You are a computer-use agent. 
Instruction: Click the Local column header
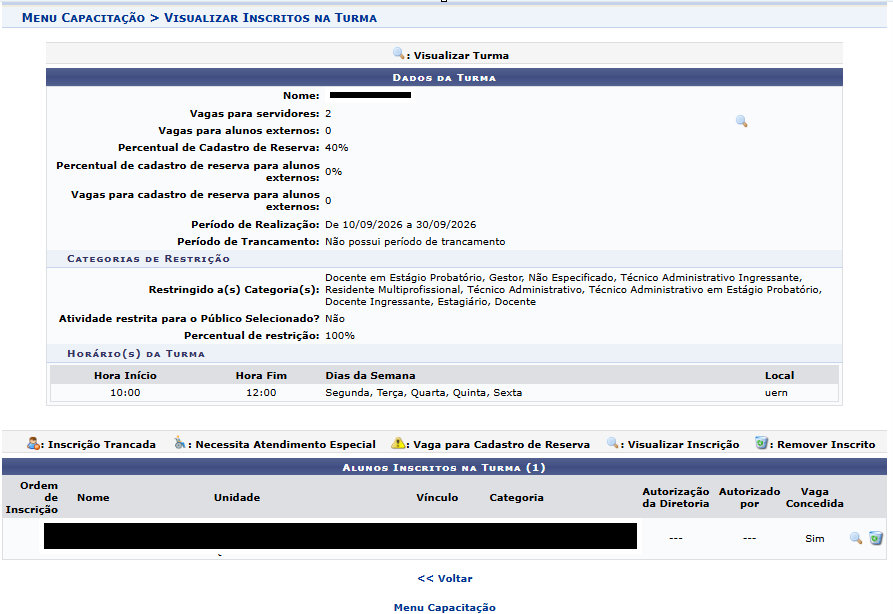click(779, 376)
